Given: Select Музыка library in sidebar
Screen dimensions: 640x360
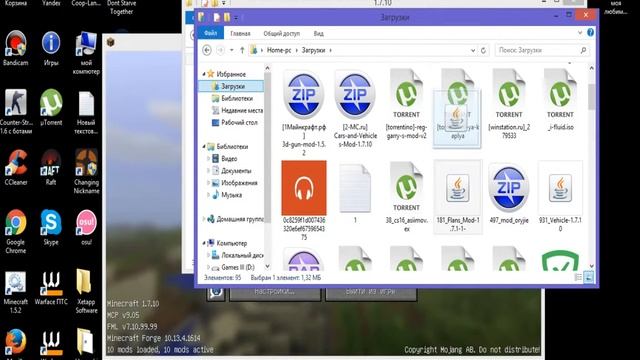Looking at the screenshot, I should [227, 195].
